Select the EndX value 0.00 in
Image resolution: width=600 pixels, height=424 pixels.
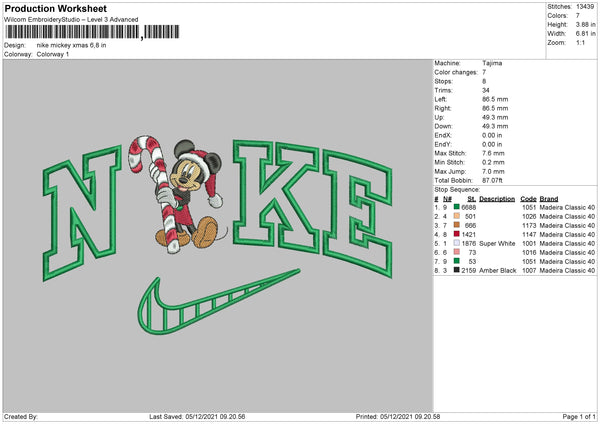click(492, 135)
